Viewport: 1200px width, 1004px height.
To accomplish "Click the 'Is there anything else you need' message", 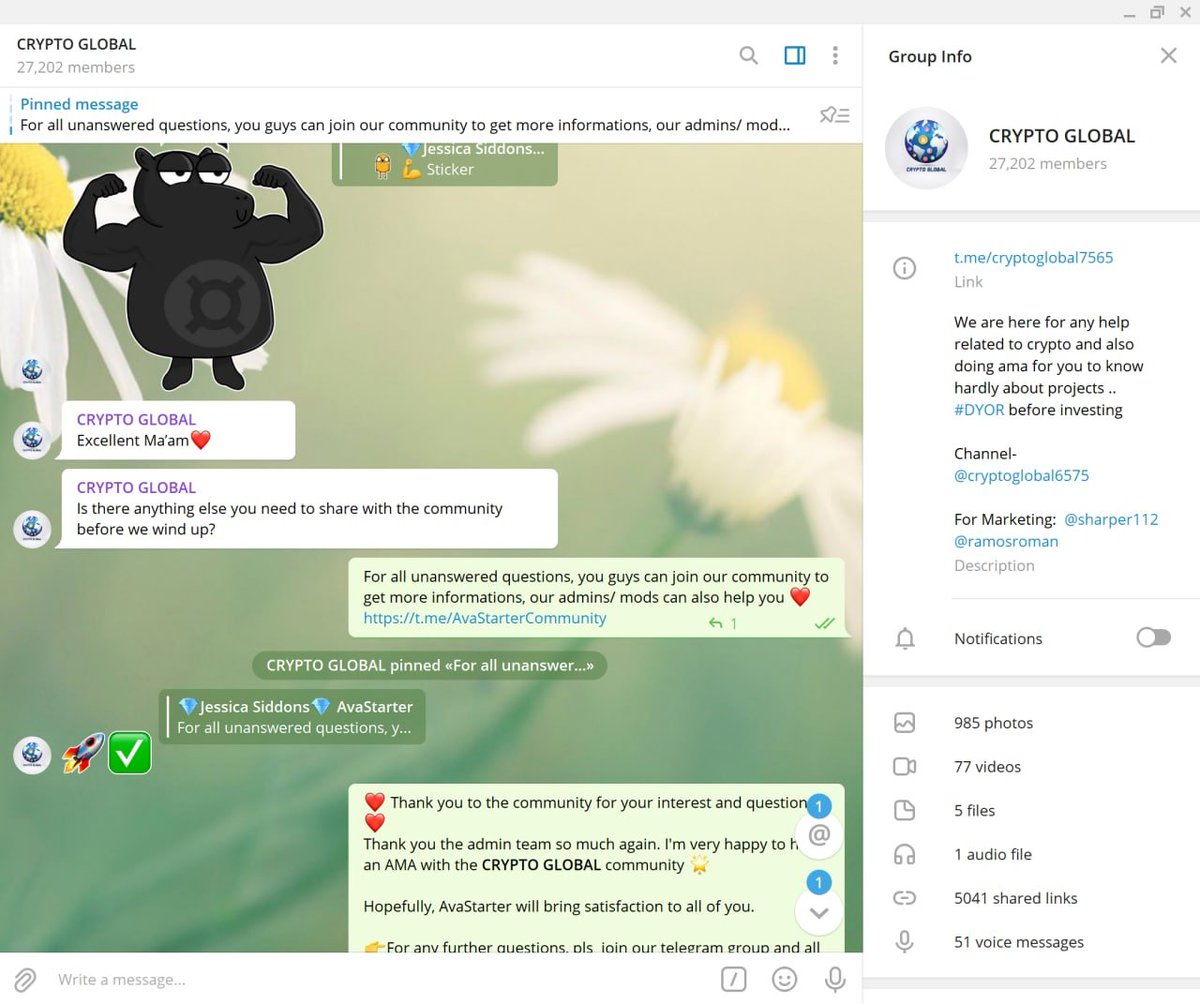I will (x=308, y=509).
